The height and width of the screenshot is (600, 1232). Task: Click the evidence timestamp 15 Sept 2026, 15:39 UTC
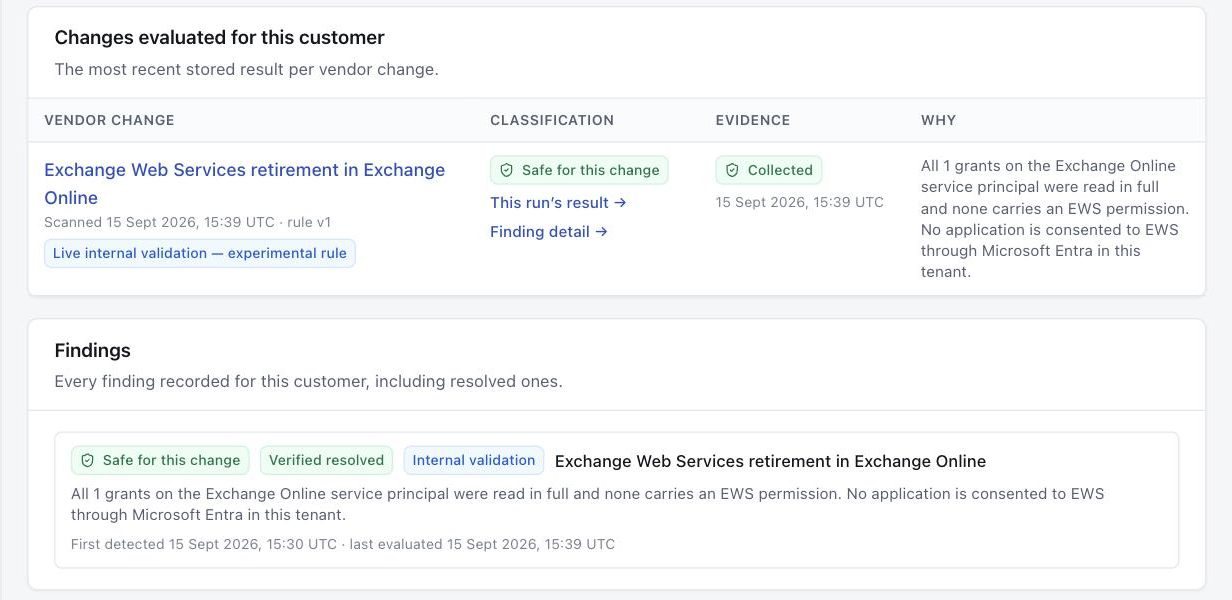click(x=800, y=202)
